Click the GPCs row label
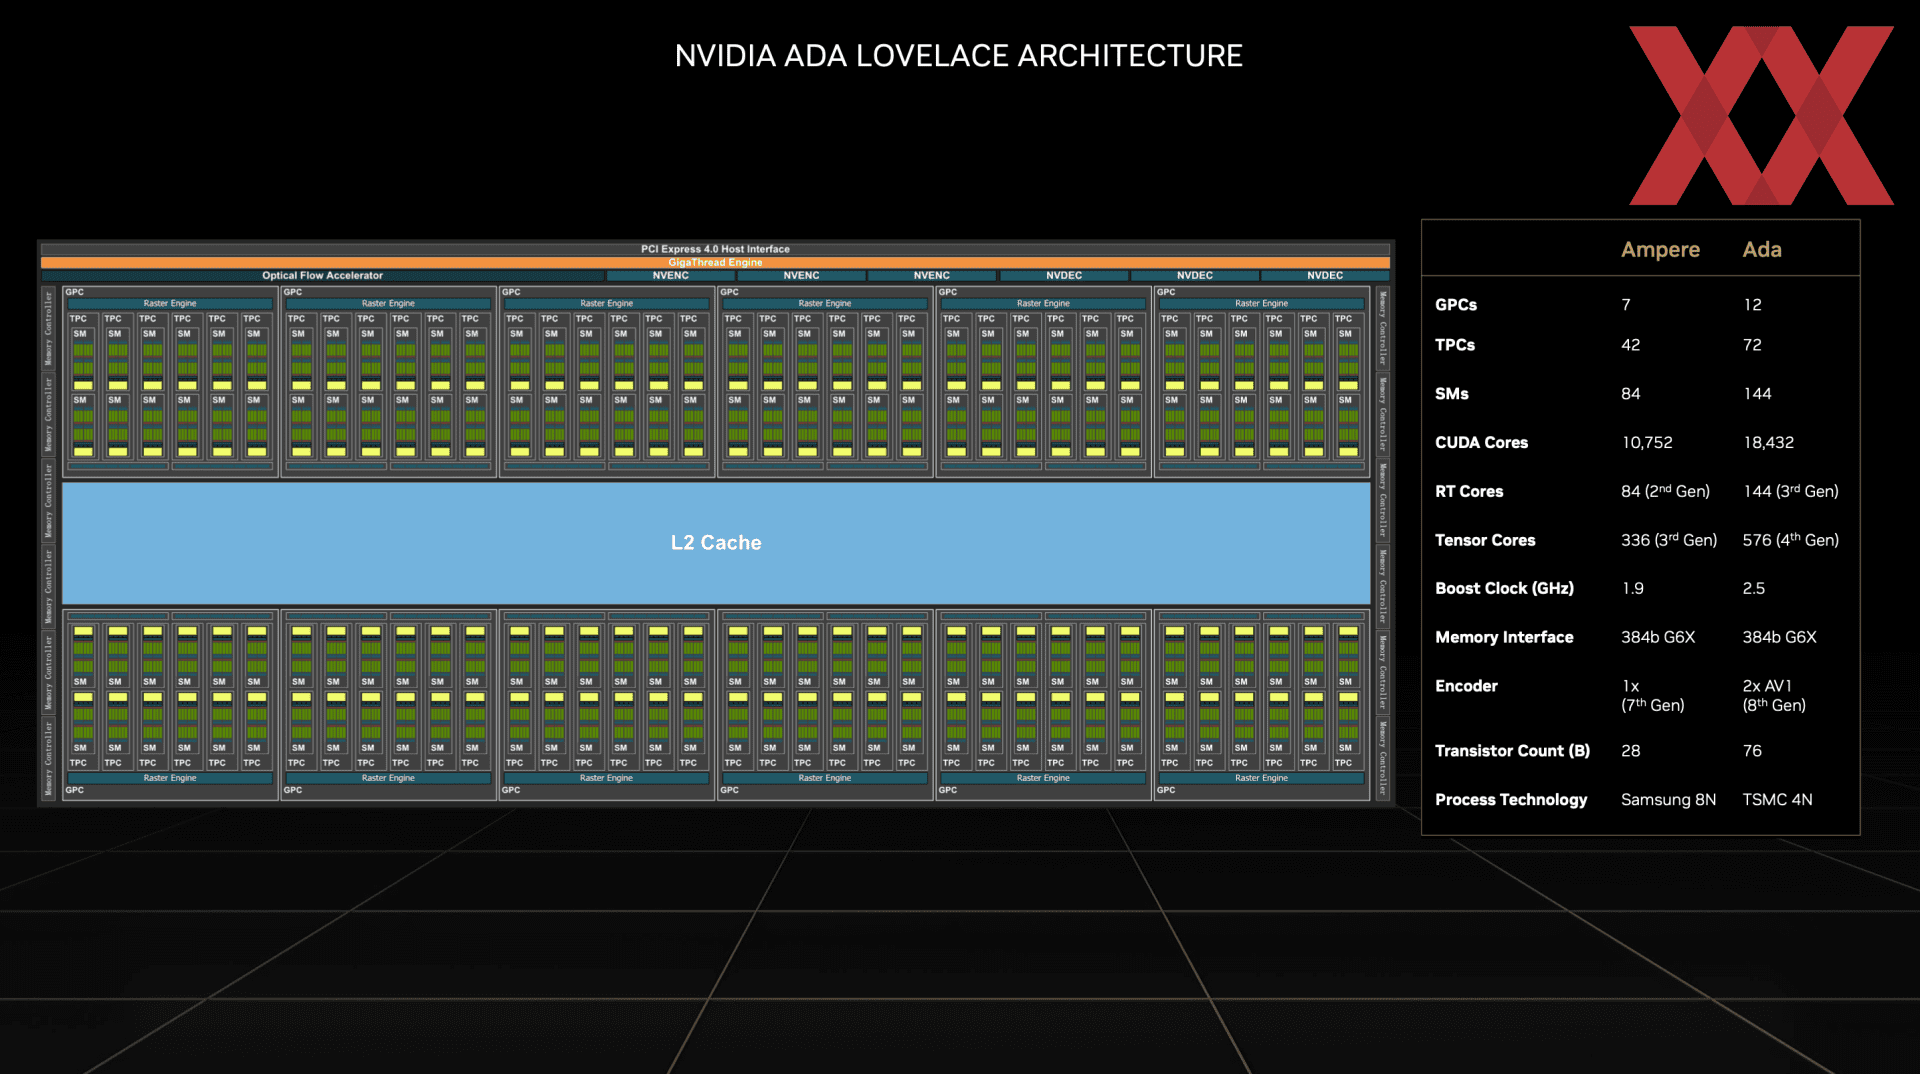The width and height of the screenshot is (1920, 1074). (x=1455, y=305)
